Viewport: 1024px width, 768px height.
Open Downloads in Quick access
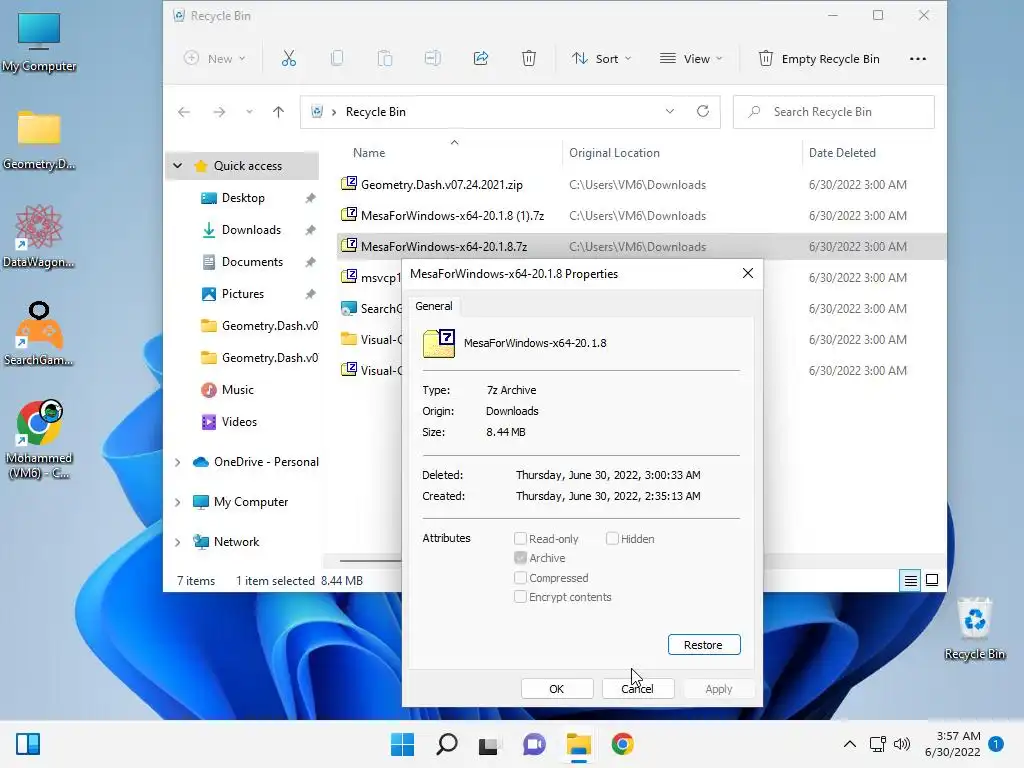click(x=251, y=230)
